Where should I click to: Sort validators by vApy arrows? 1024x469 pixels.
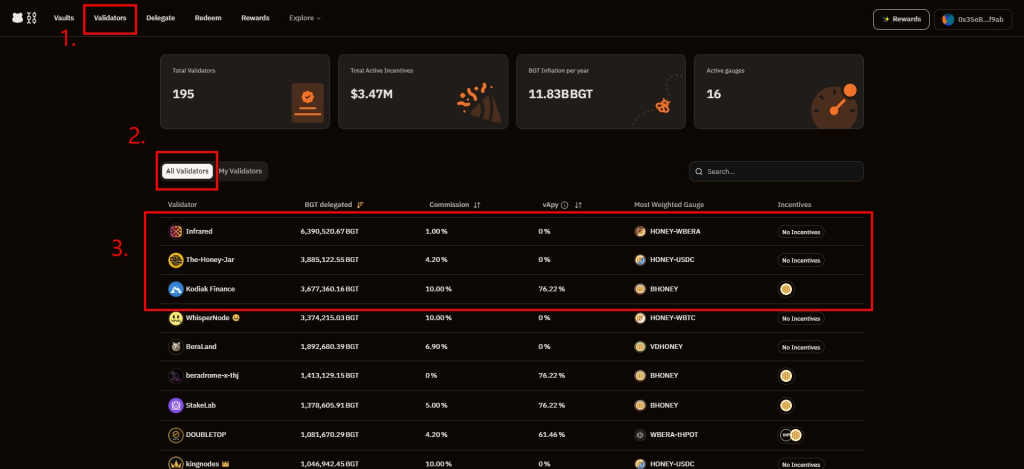(578, 205)
